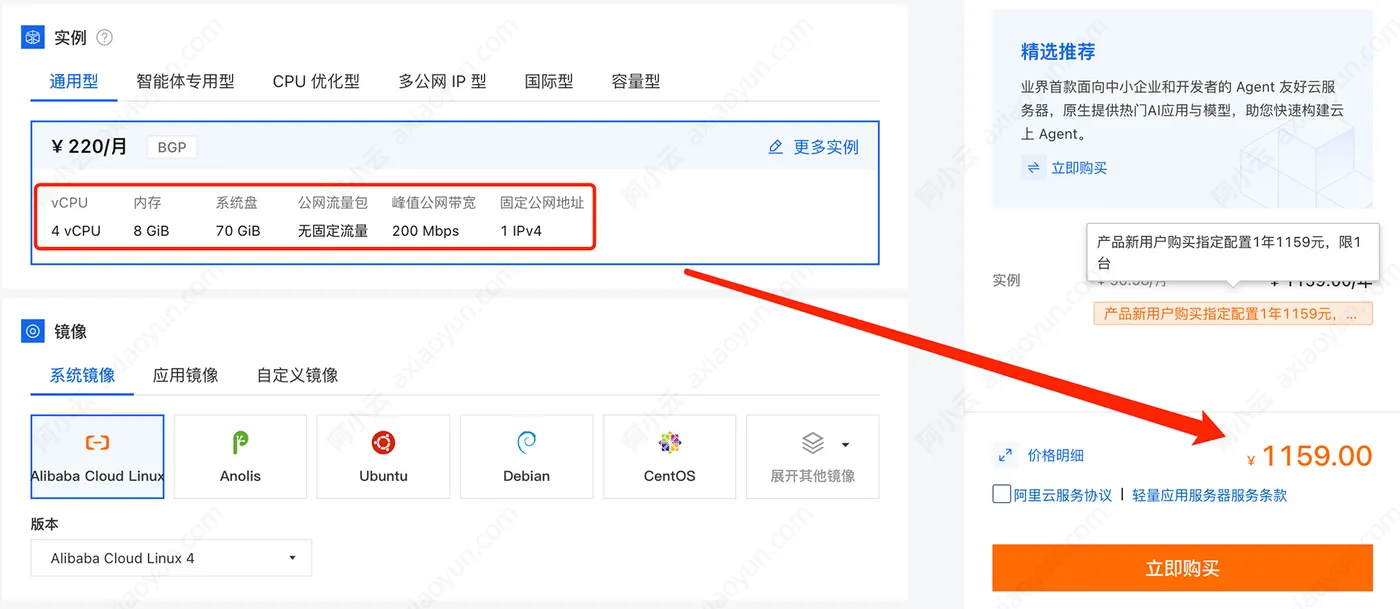Click the 8 GiB memory value

click(151, 231)
